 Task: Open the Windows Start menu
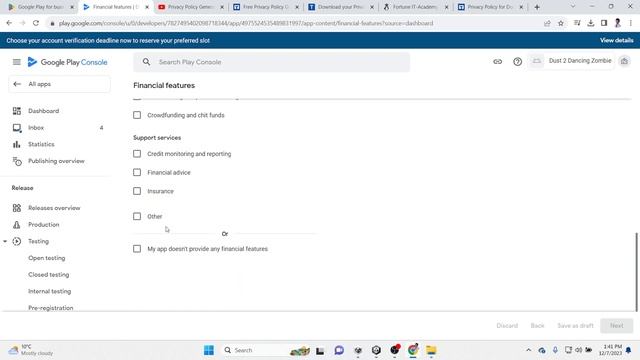209,350
